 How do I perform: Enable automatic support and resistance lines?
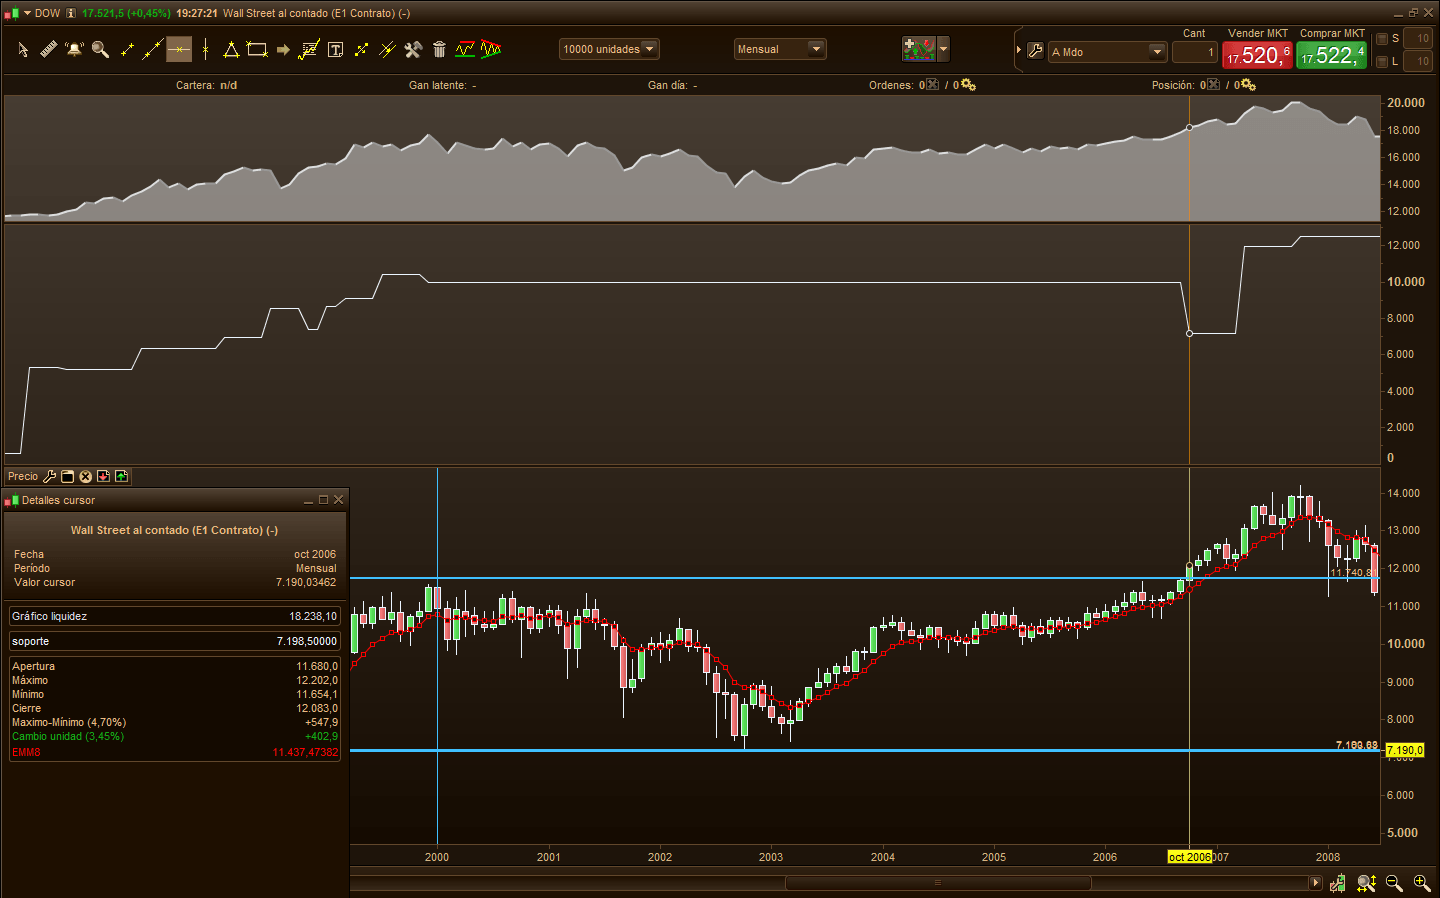[x=465, y=49]
